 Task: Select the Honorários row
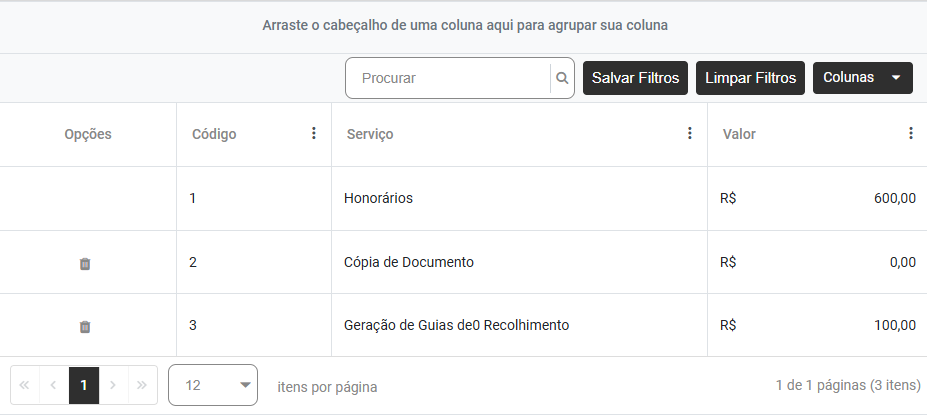(x=378, y=199)
